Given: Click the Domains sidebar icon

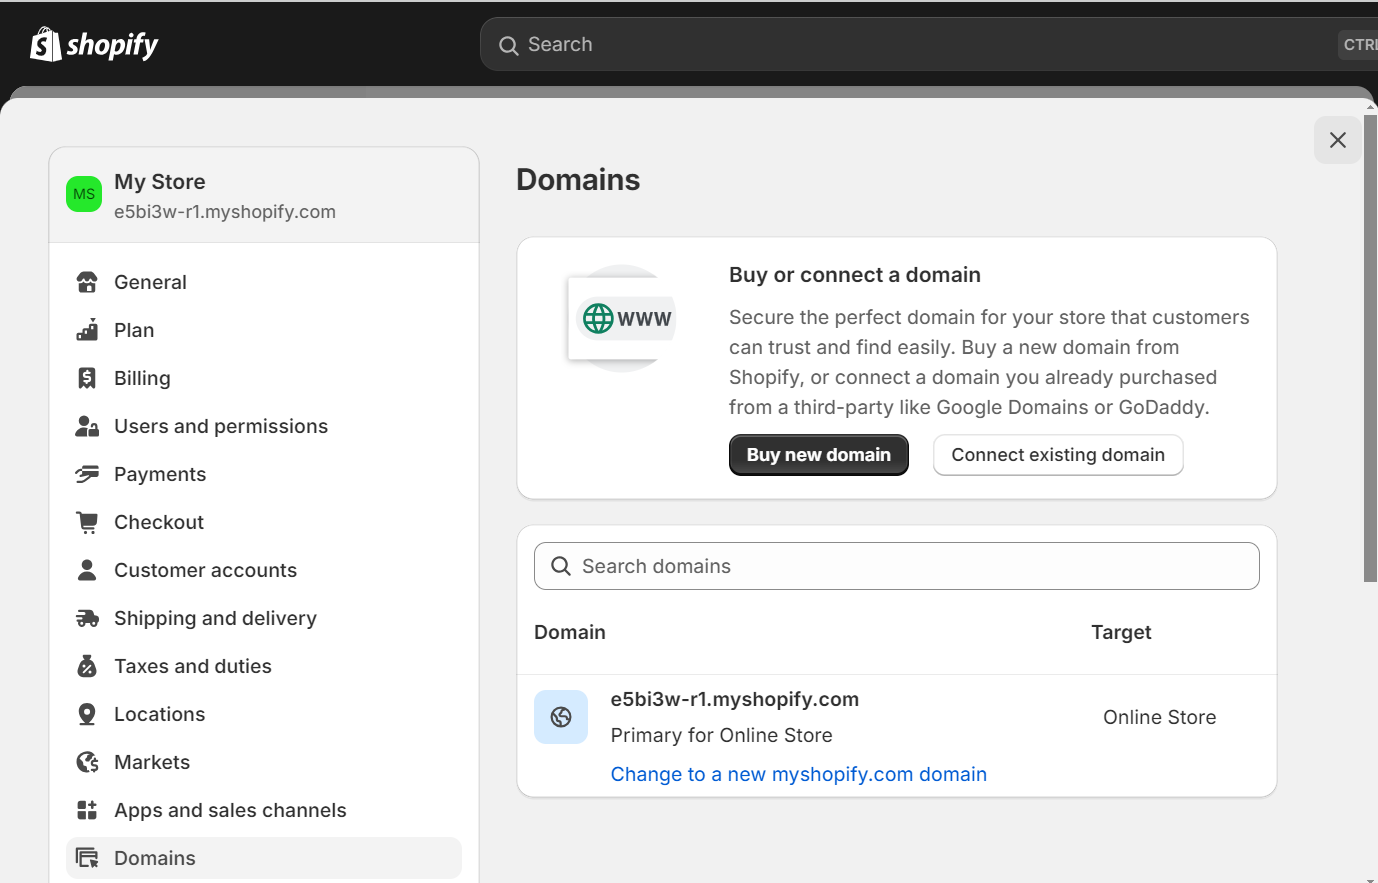Looking at the screenshot, I should pos(87,858).
